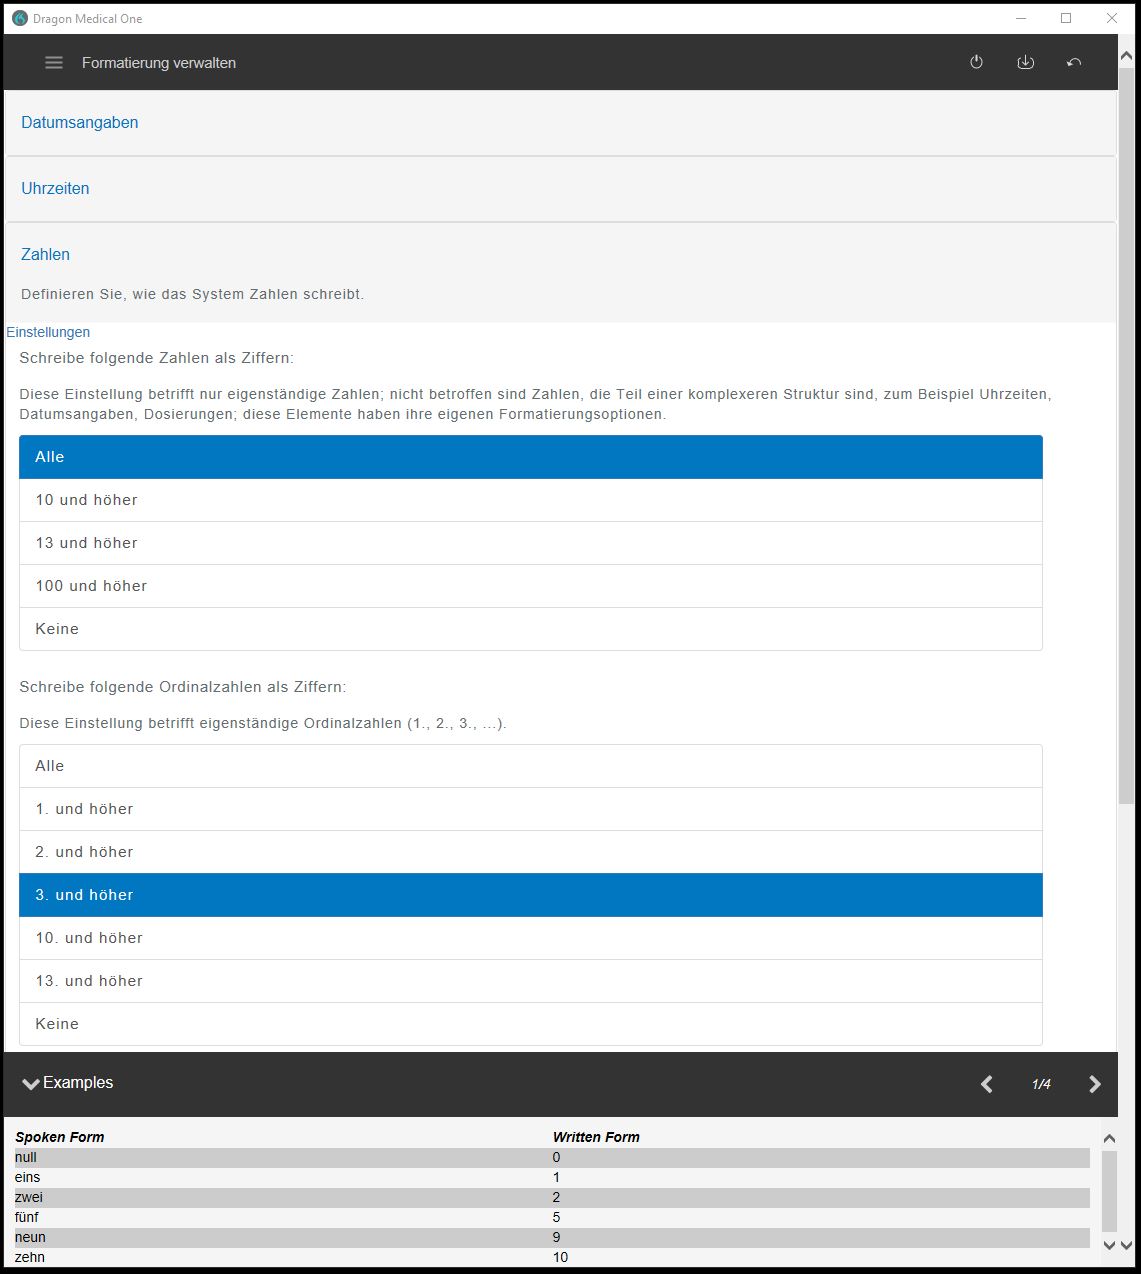Click the undo arrow icon
The height and width of the screenshot is (1274, 1141).
point(1074,62)
